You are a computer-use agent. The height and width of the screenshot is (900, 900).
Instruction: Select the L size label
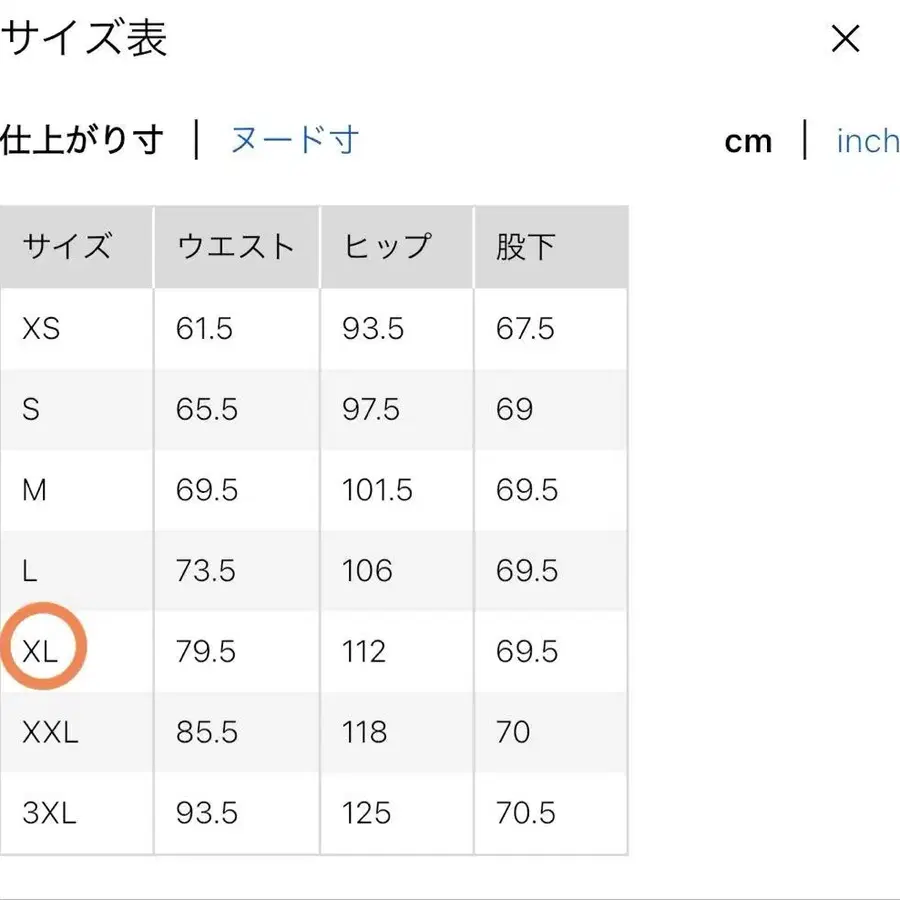(x=29, y=571)
